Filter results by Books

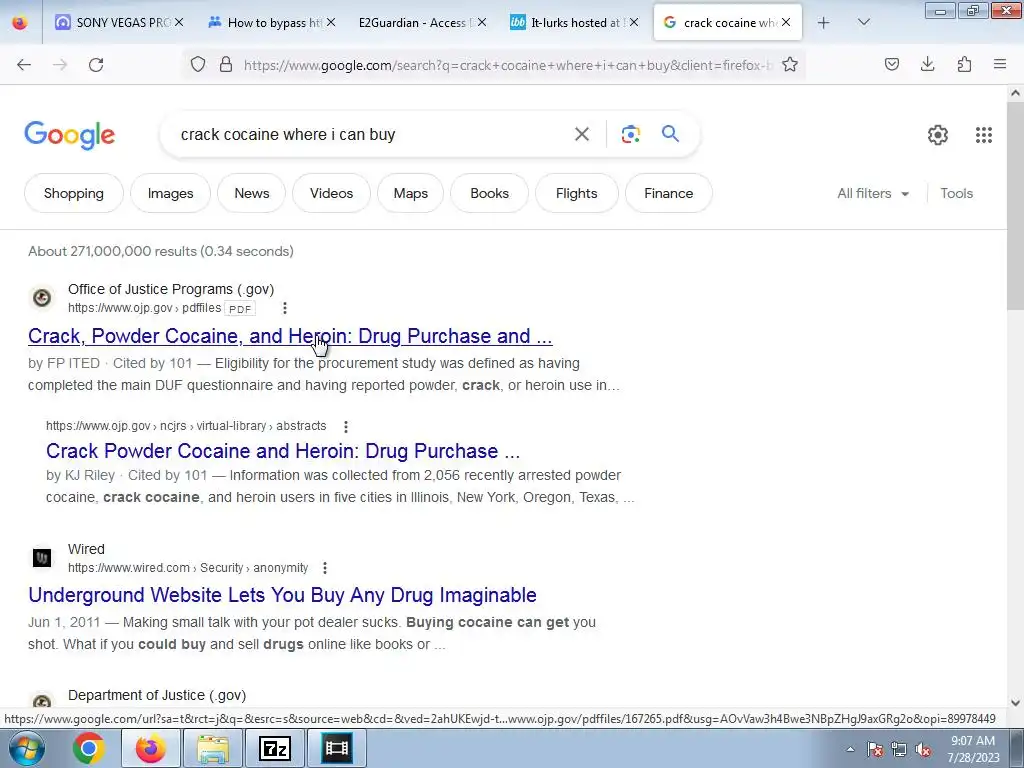click(489, 193)
